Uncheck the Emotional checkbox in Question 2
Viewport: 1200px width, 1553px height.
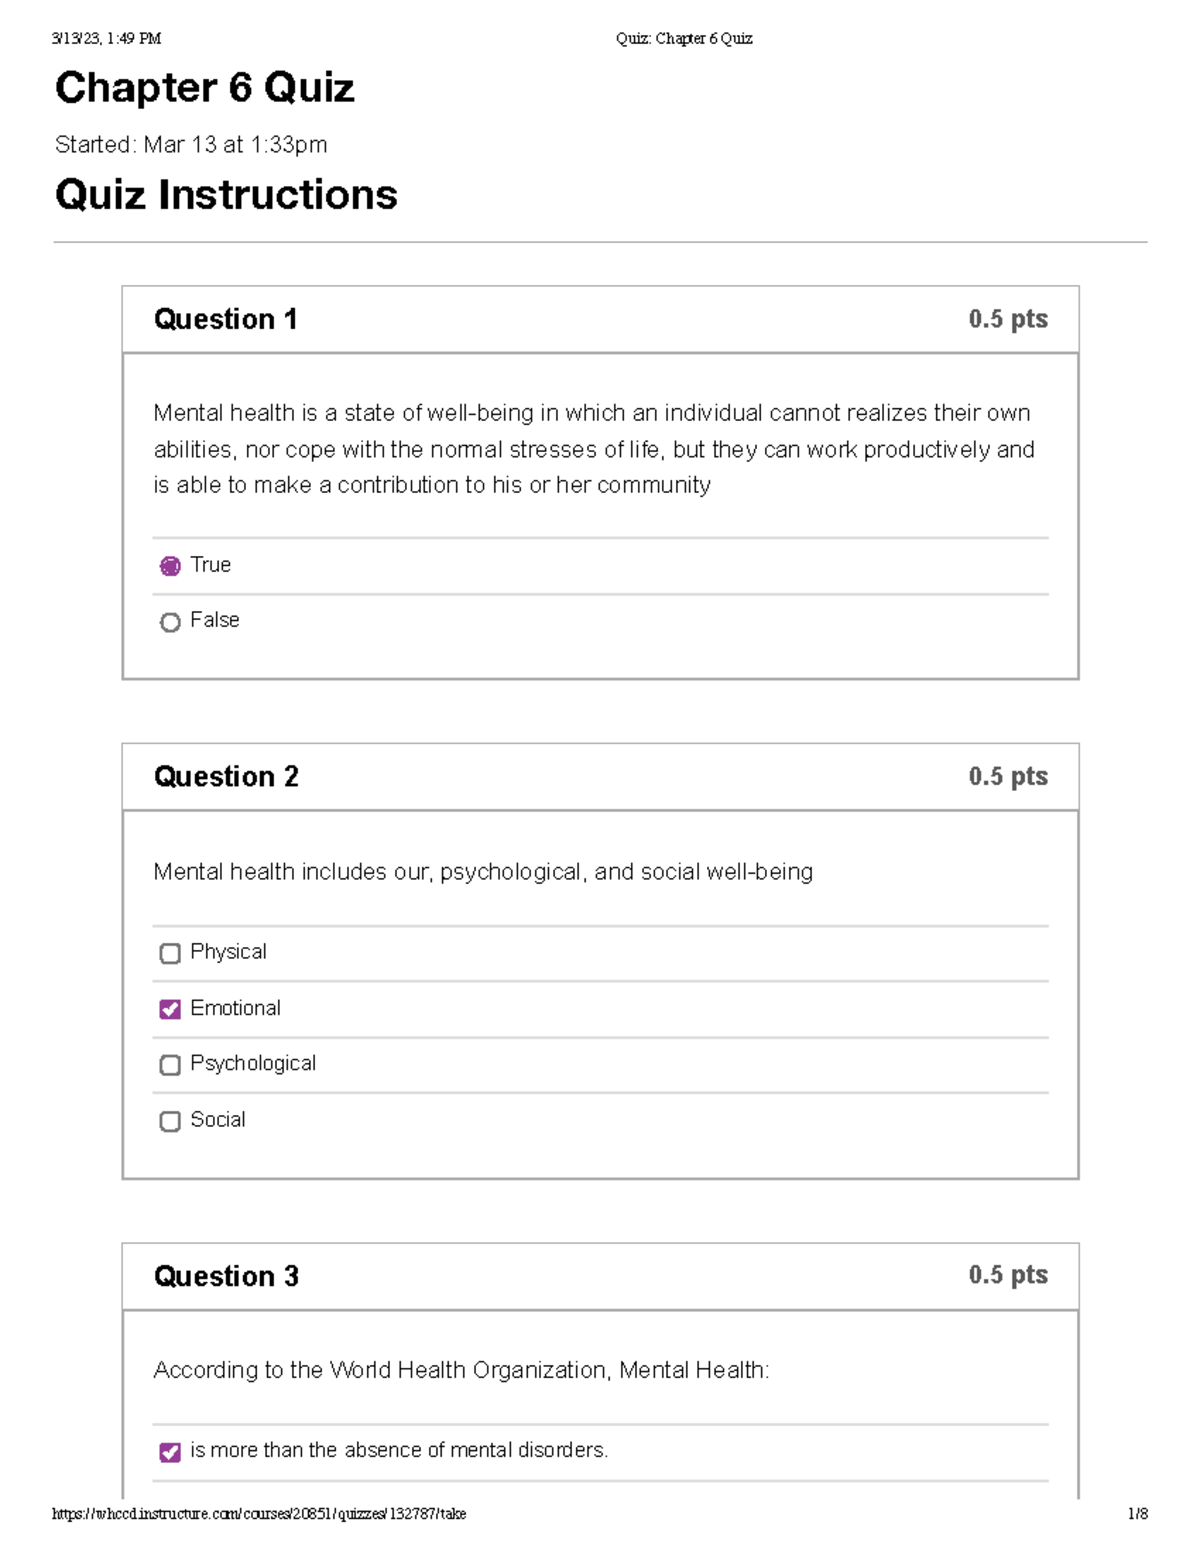(170, 1009)
